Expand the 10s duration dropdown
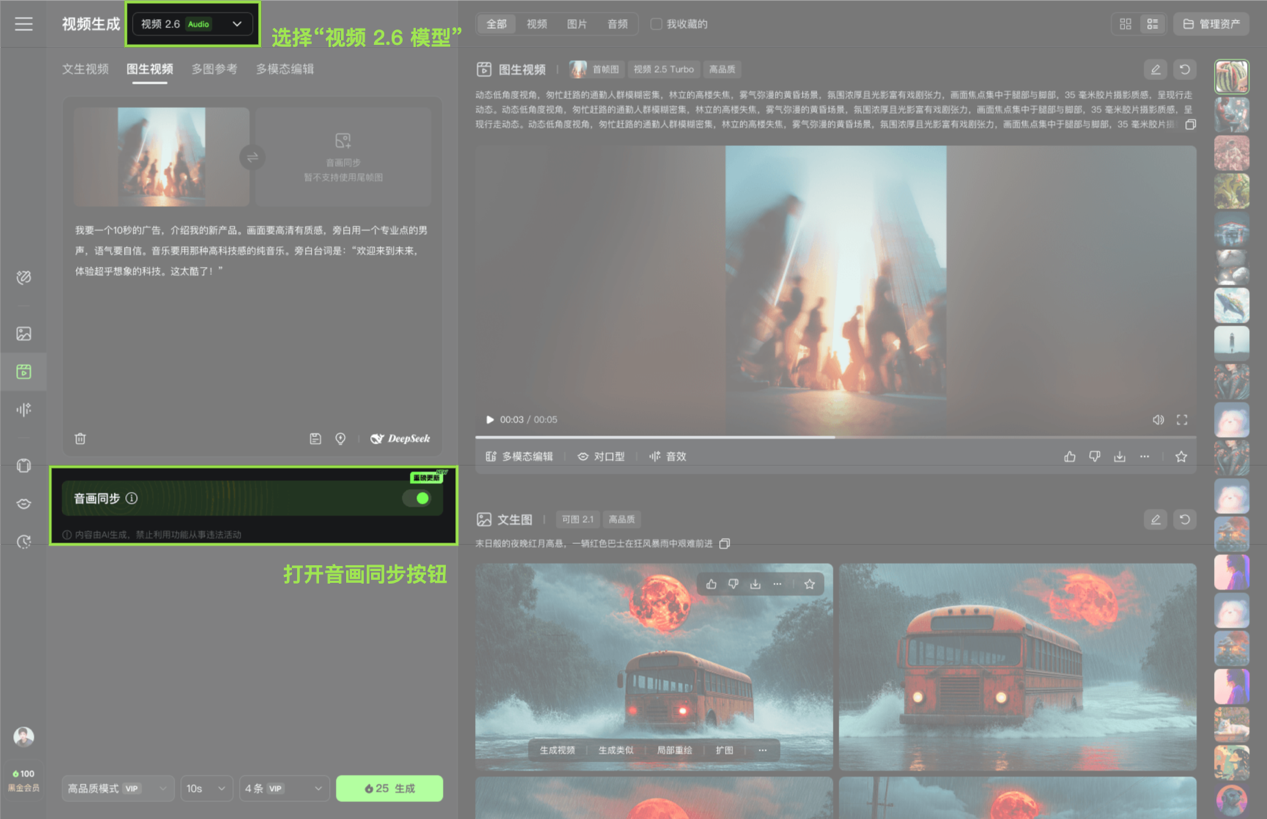The width and height of the screenshot is (1267, 819). tap(206, 788)
